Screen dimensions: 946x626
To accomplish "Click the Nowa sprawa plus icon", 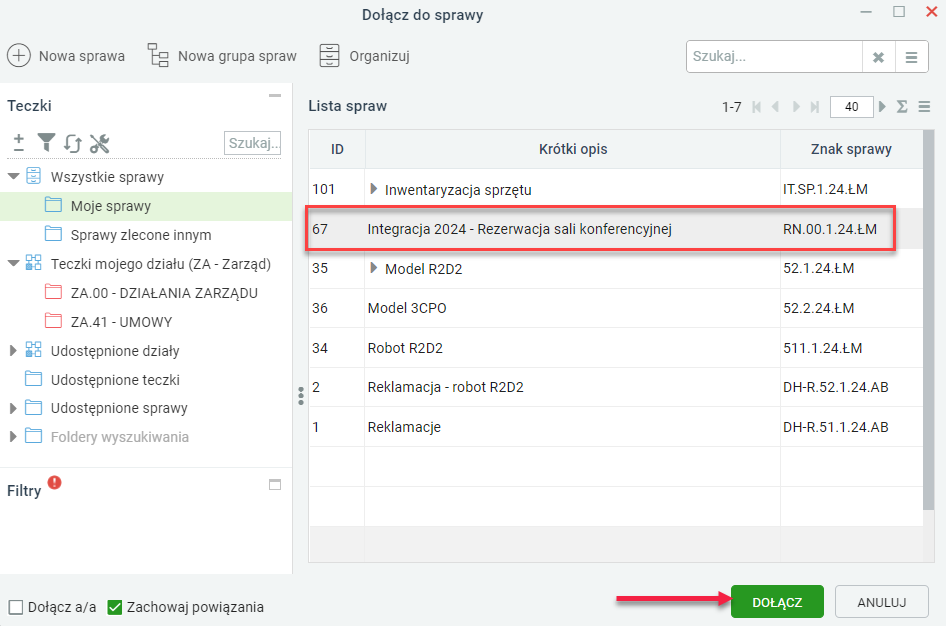I will [19, 55].
